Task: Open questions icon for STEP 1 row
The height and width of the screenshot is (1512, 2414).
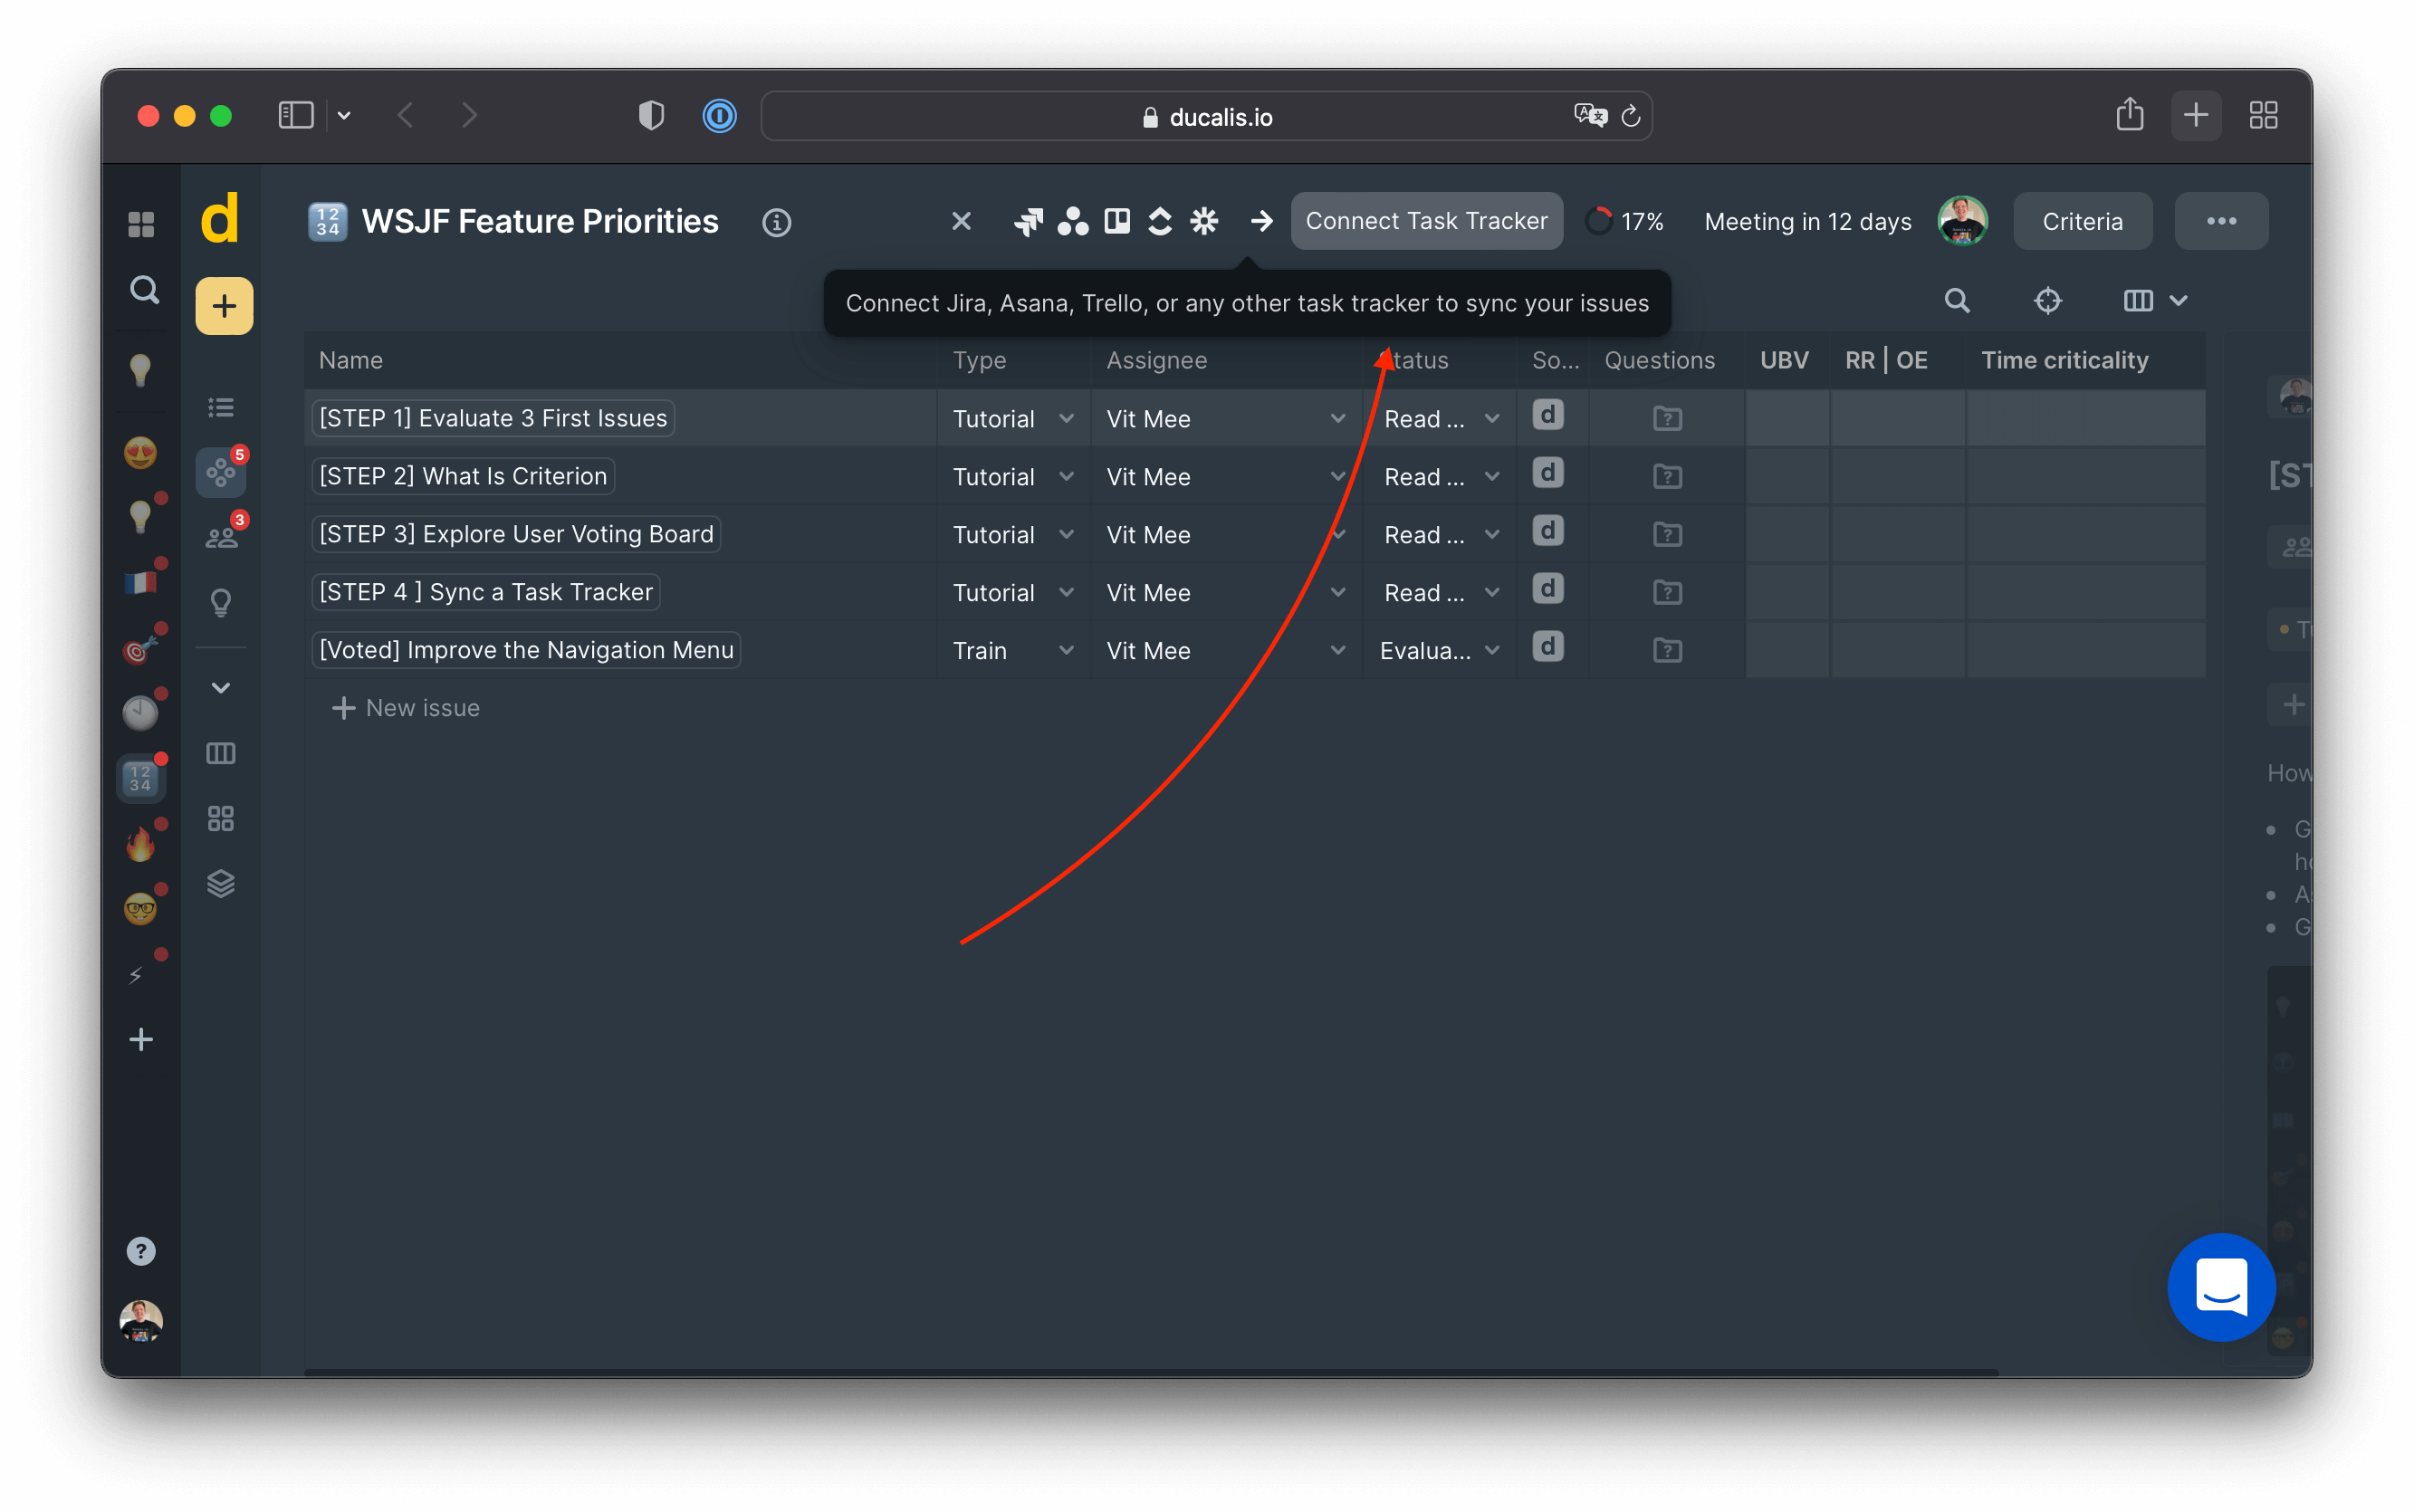Action: click(x=1667, y=418)
